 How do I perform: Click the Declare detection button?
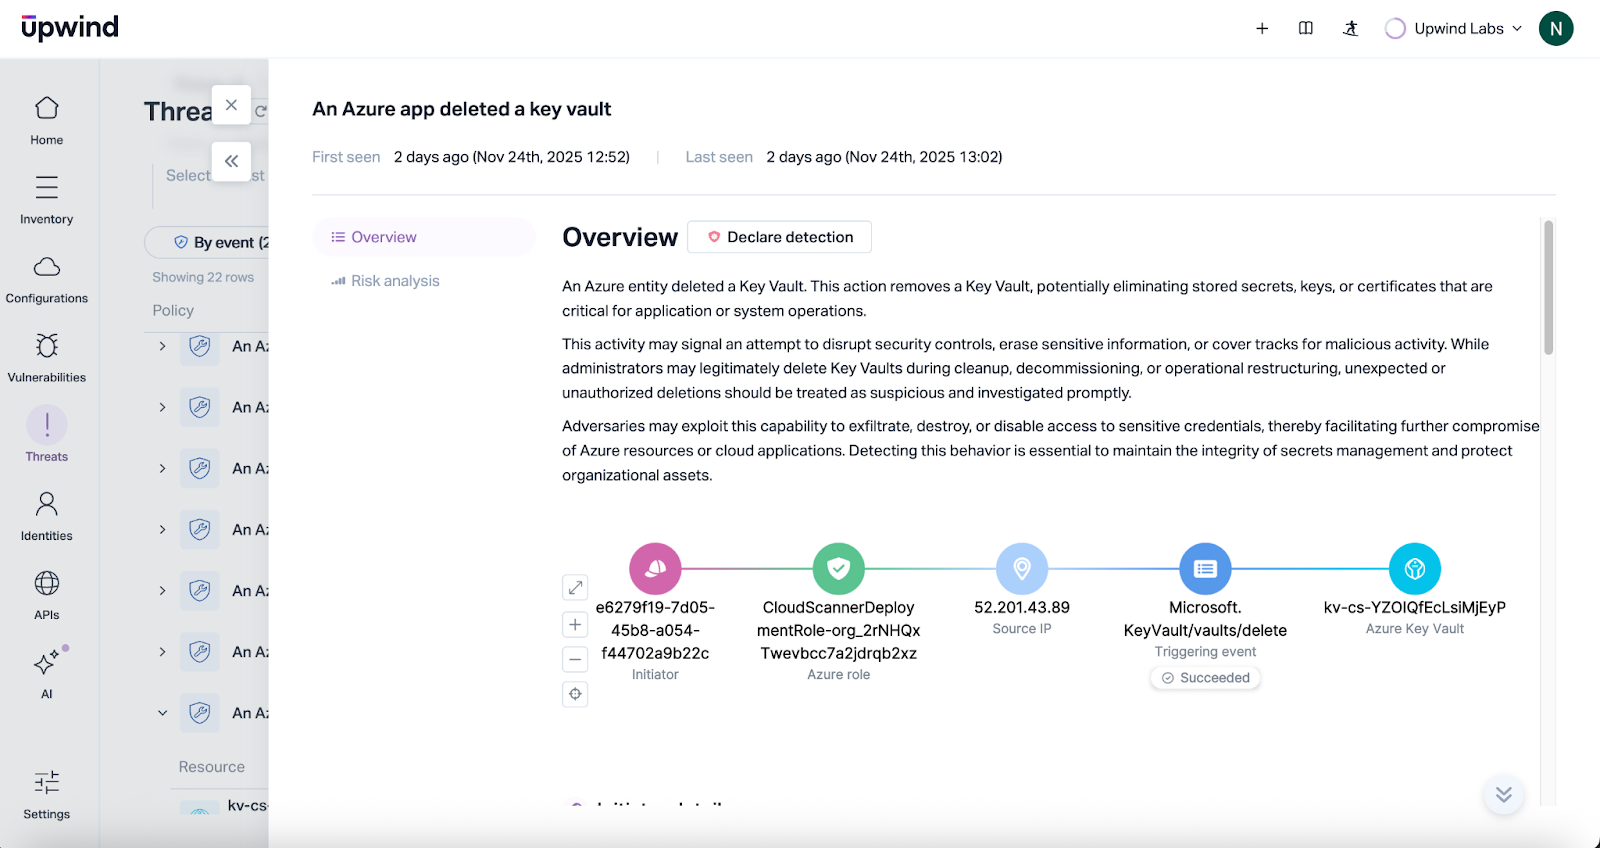pos(780,237)
